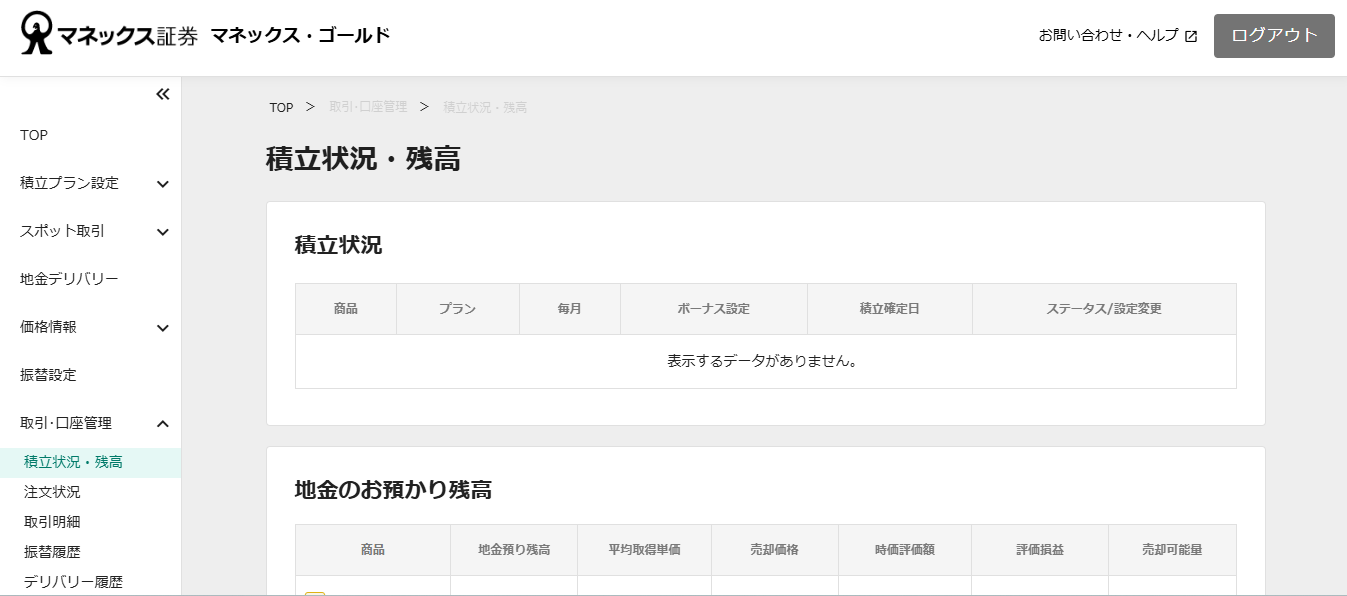Click the Monex Securities logo
This screenshot has width=1347, height=596.
[x=110, y=35]
